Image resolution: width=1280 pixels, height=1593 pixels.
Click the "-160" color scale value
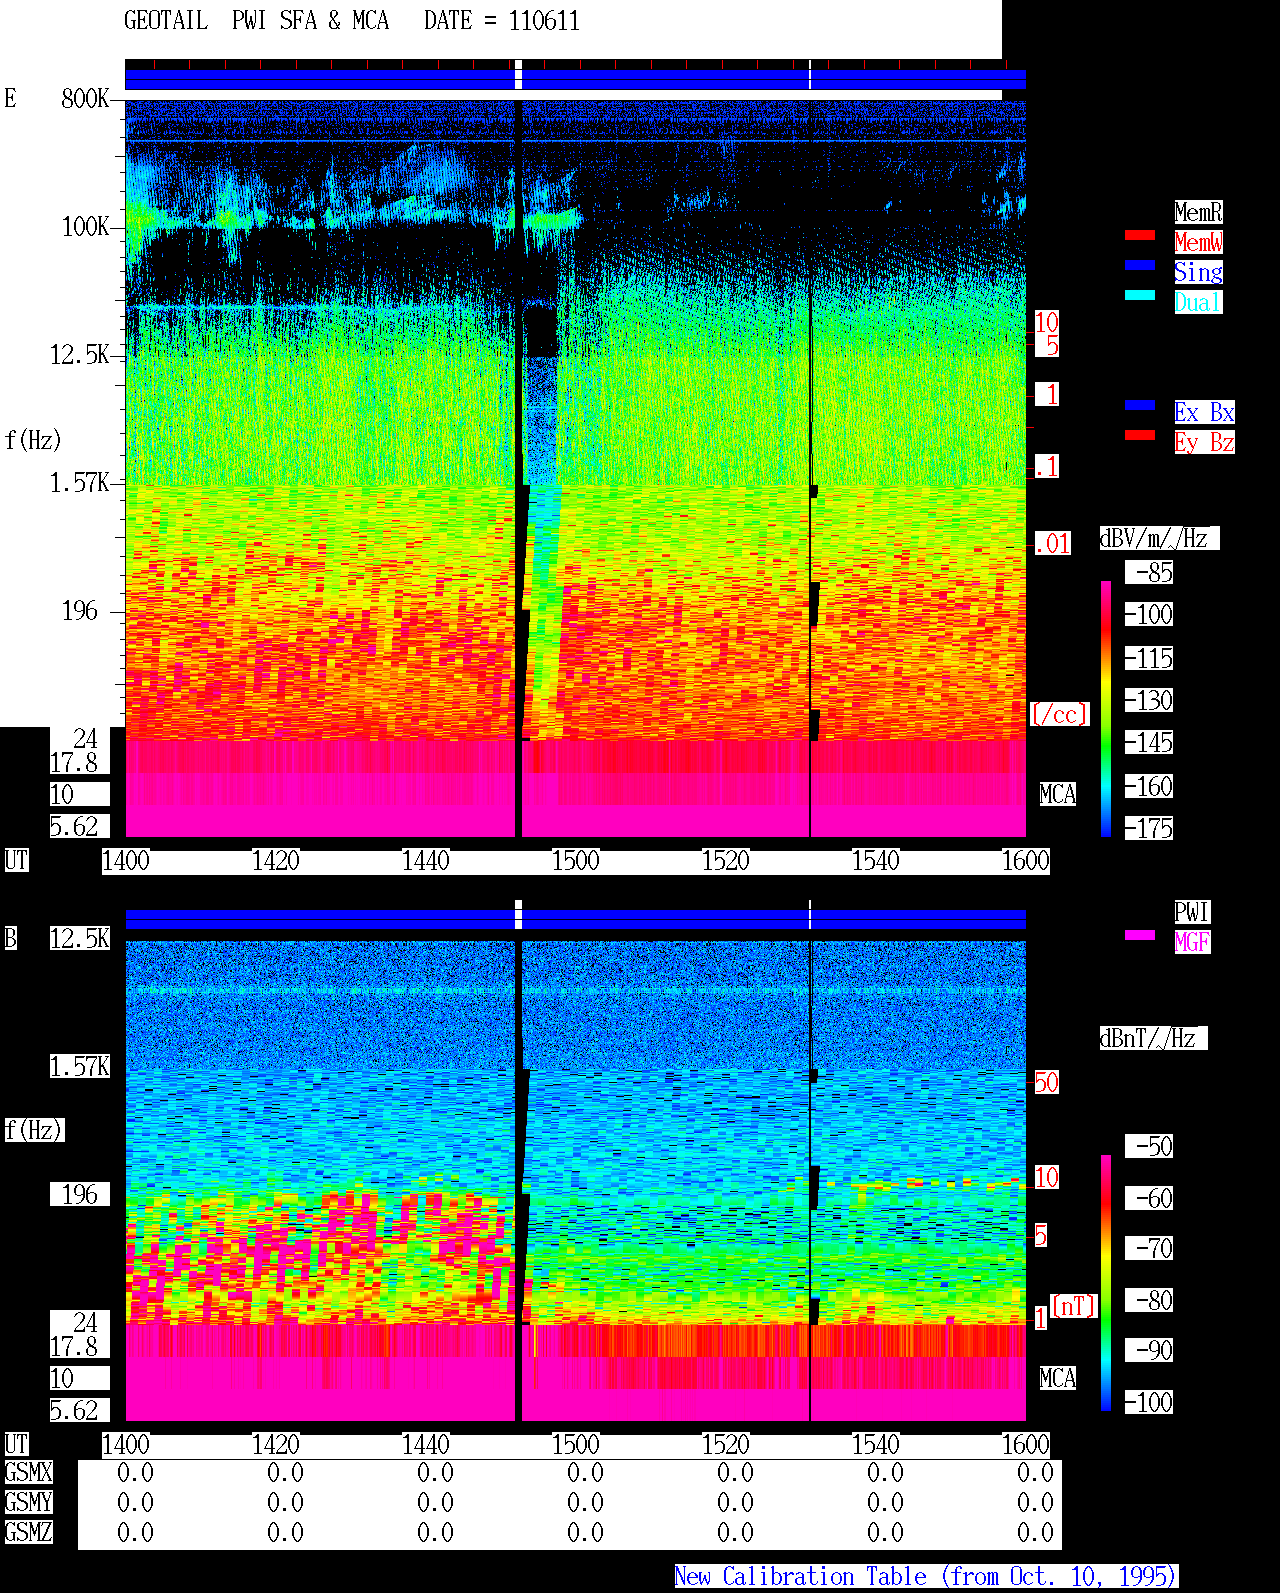click(x=1149, y=786)
